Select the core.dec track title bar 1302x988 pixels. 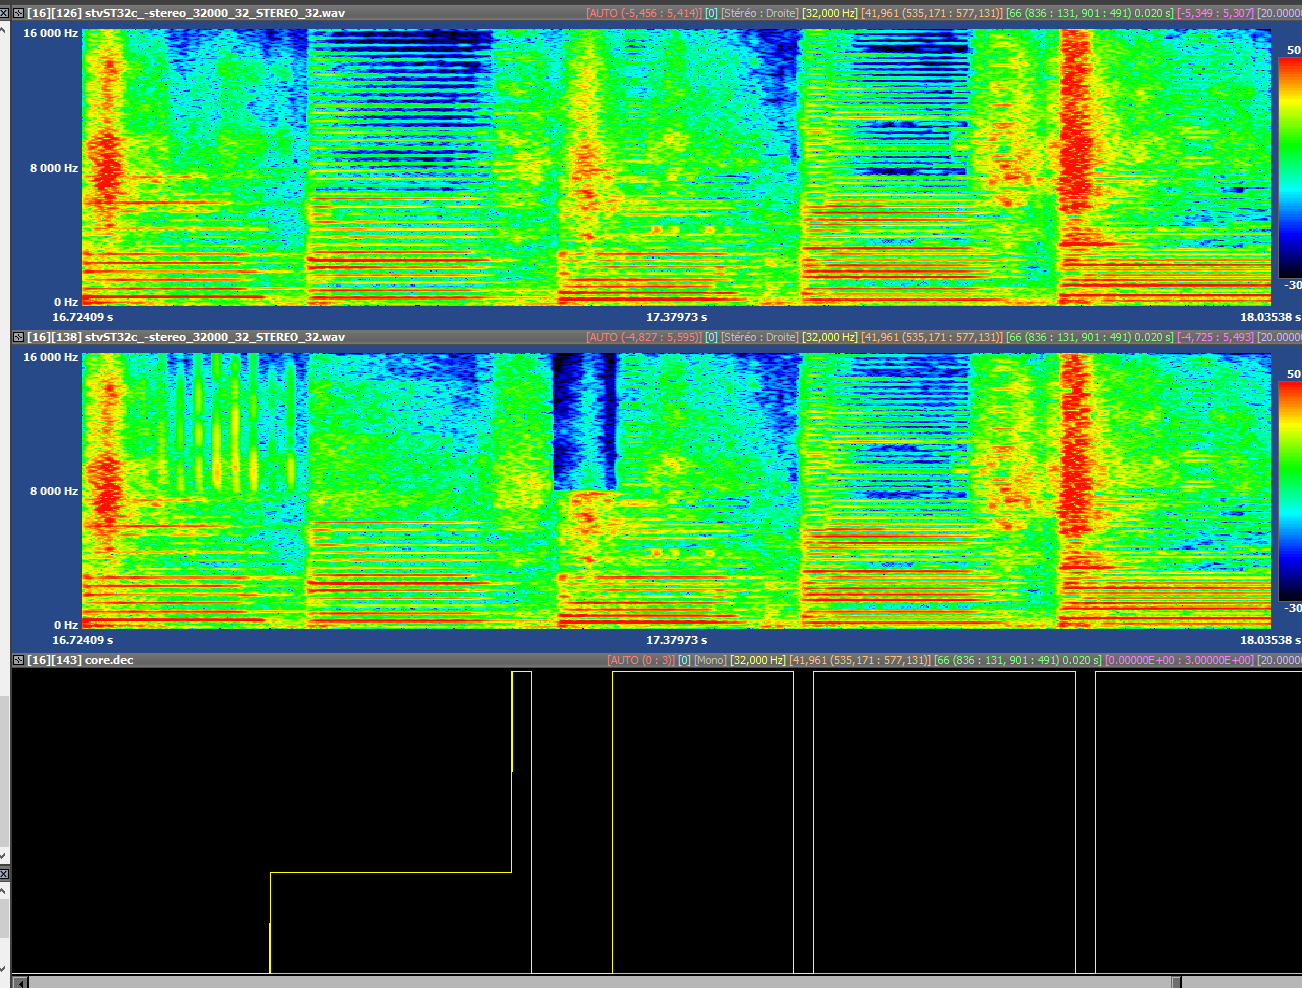pos(109,660)
